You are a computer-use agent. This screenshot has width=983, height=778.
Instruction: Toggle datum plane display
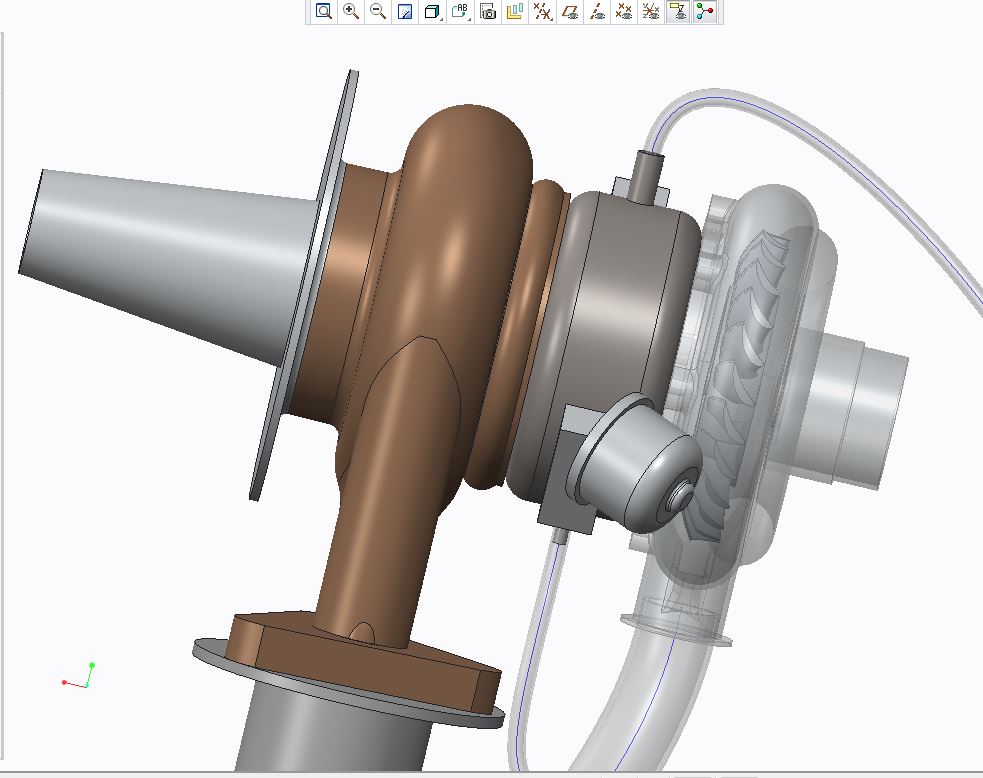(x=570, y=11)
